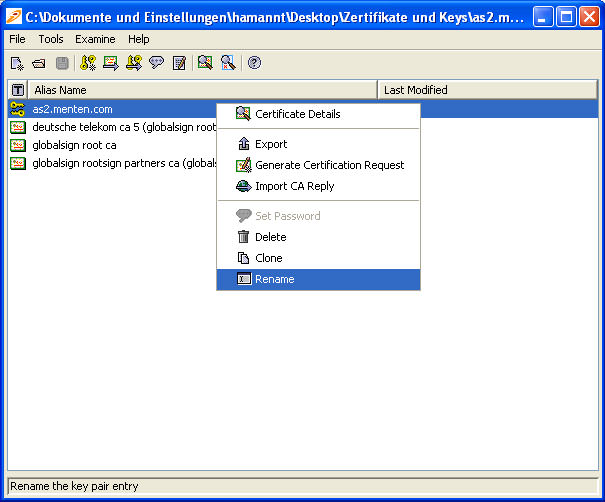Image resolution: width=605 pixels, height=502 pixels.
Task: Choose Generate Certification Request
Action: (x=329, y=165)
